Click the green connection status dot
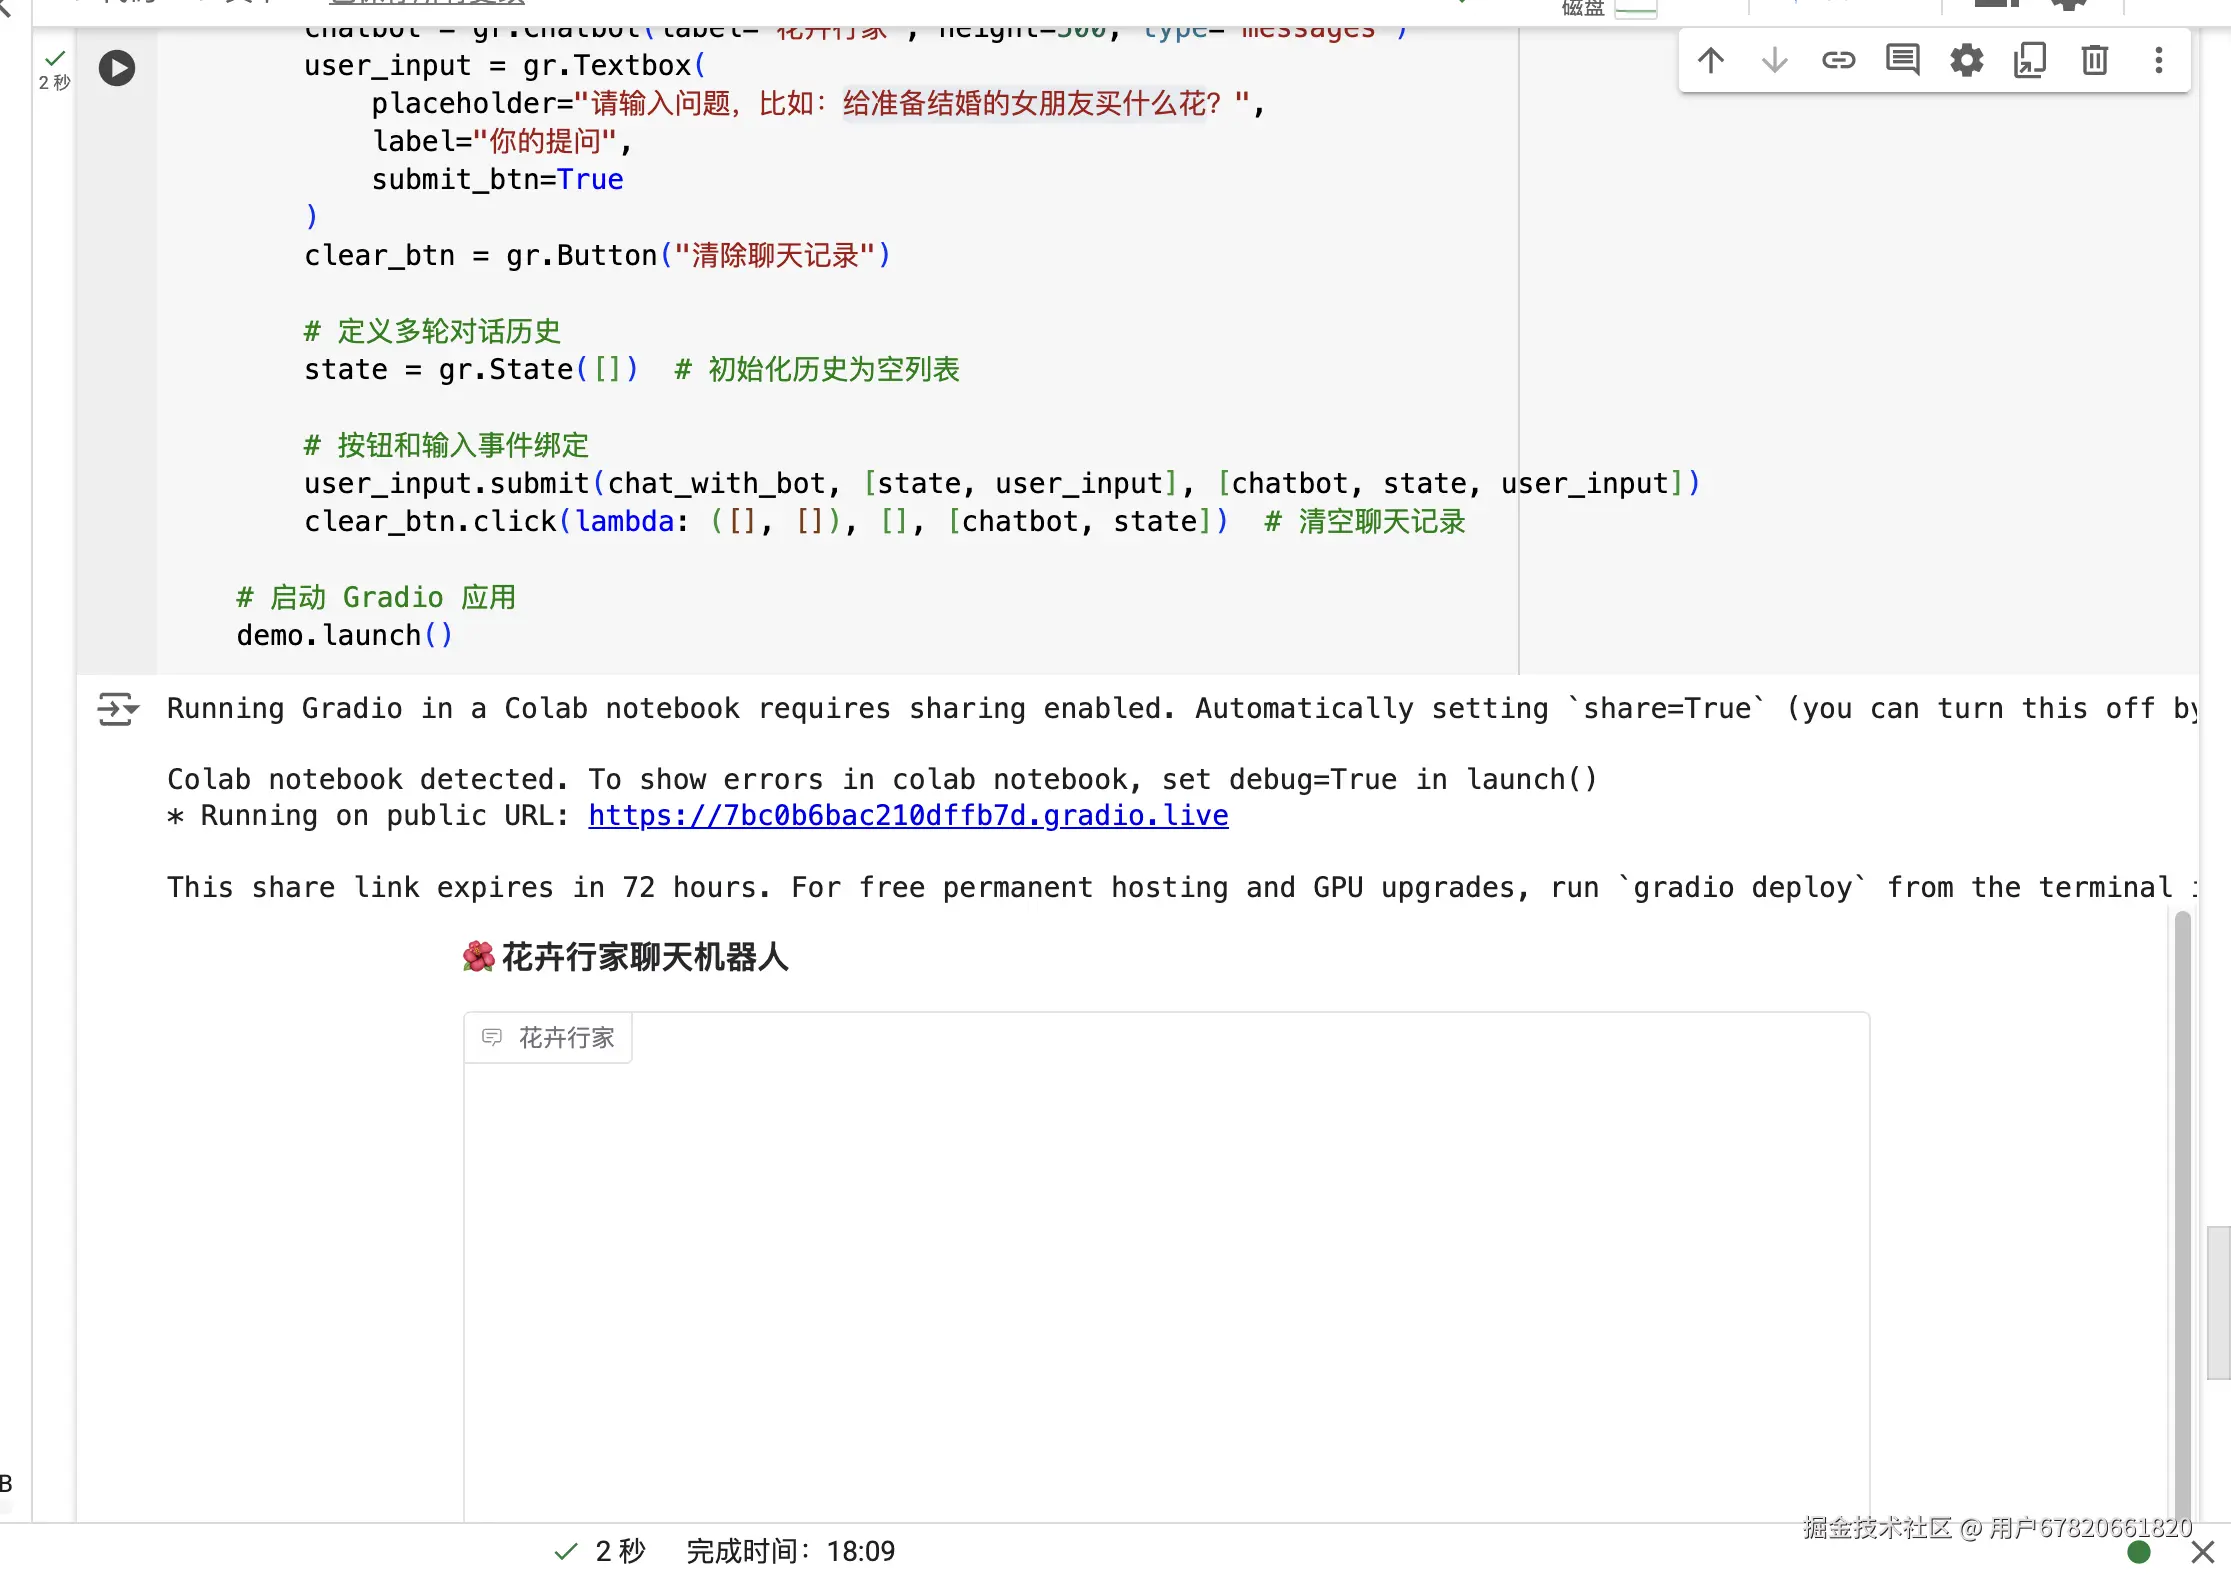Viewport: 2231px width, 1580px height. tap(2139, 1552)
